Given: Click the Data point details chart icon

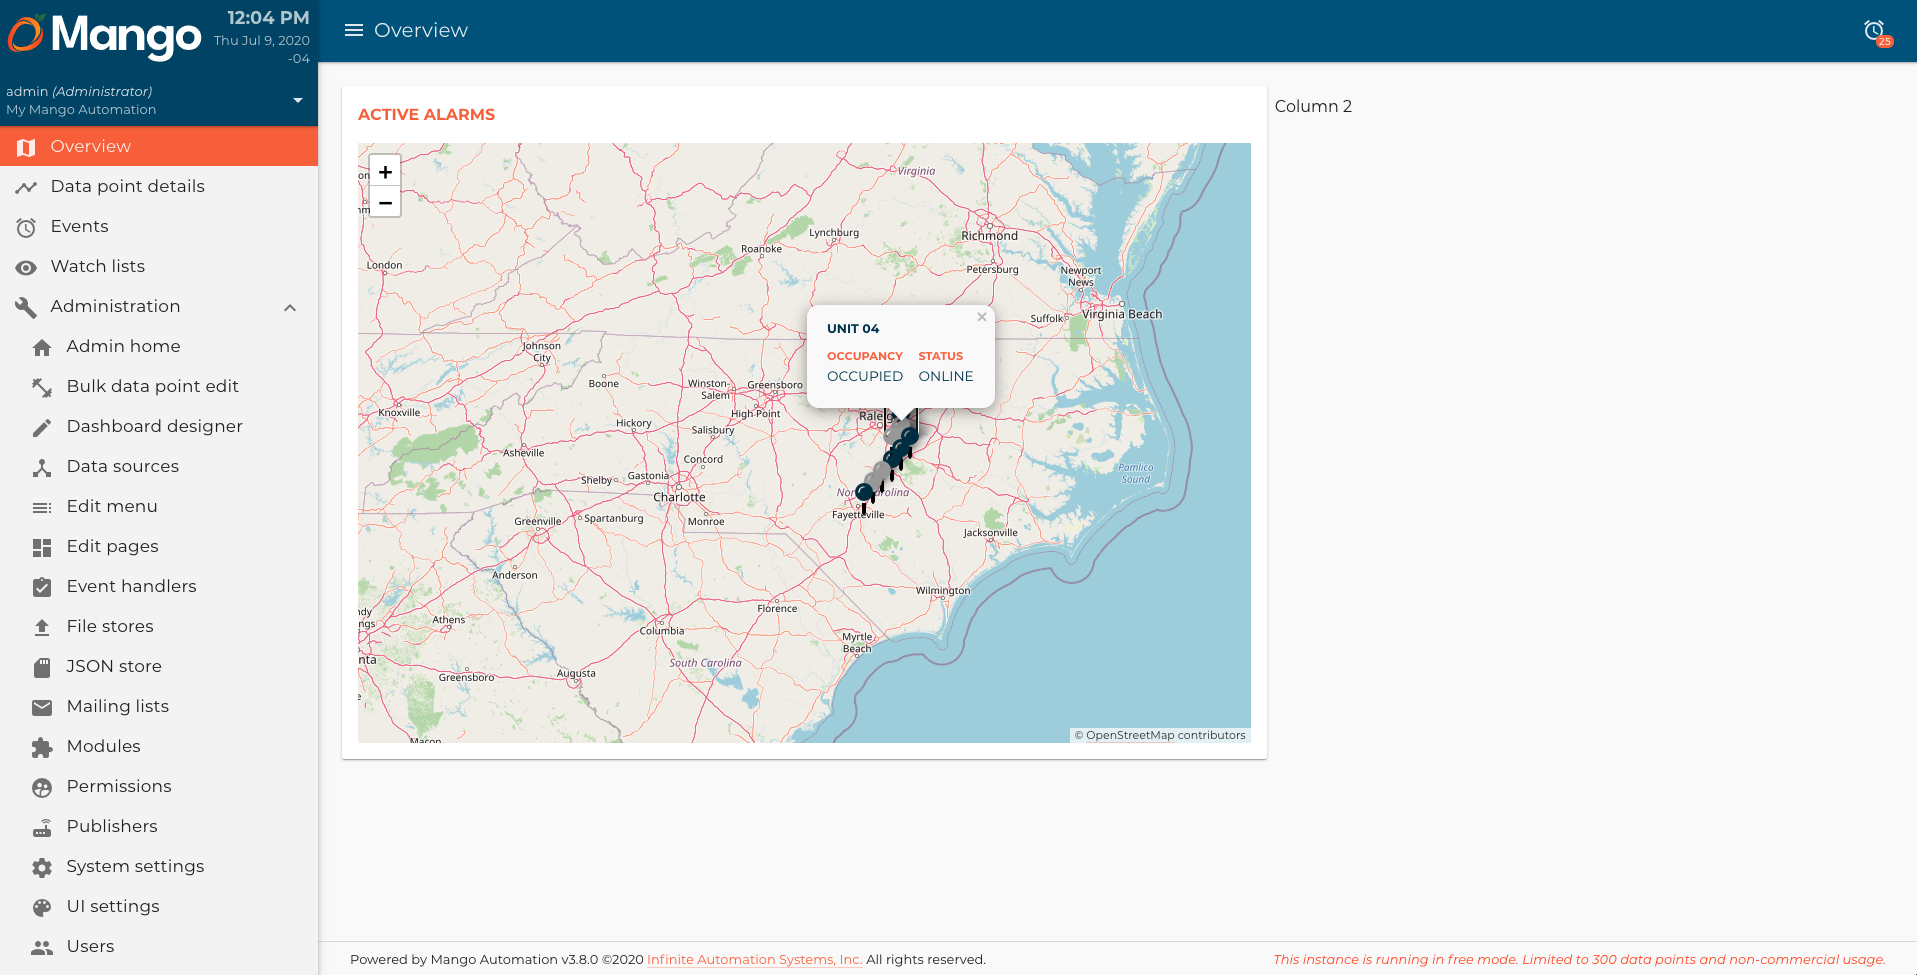Looking at the screenshot, I should (x=26, y=187).
